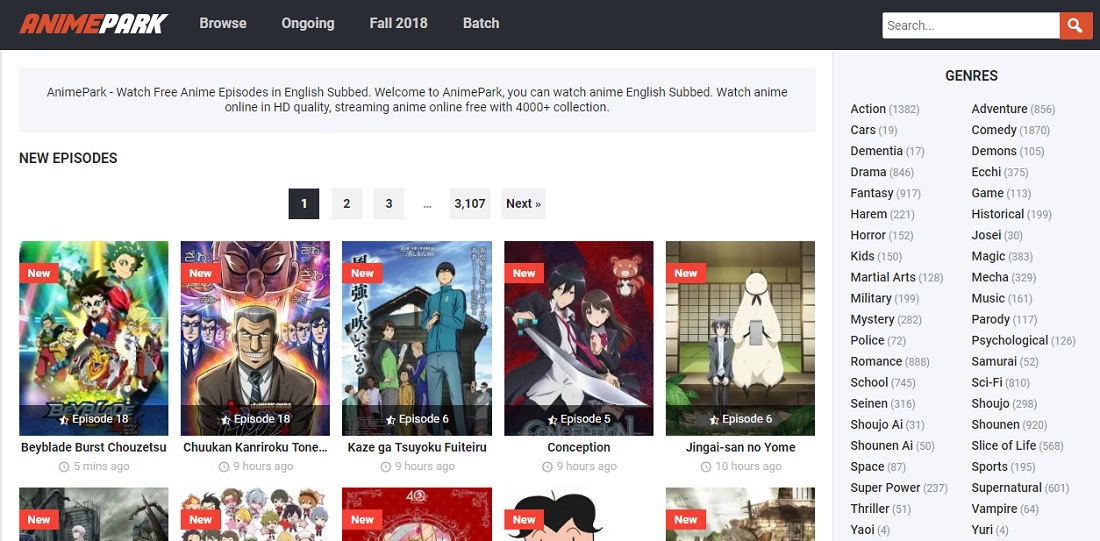The height and width of the screenshot is (541, 1100).
Task: Open the Military genre link
Action: [871, 298]
